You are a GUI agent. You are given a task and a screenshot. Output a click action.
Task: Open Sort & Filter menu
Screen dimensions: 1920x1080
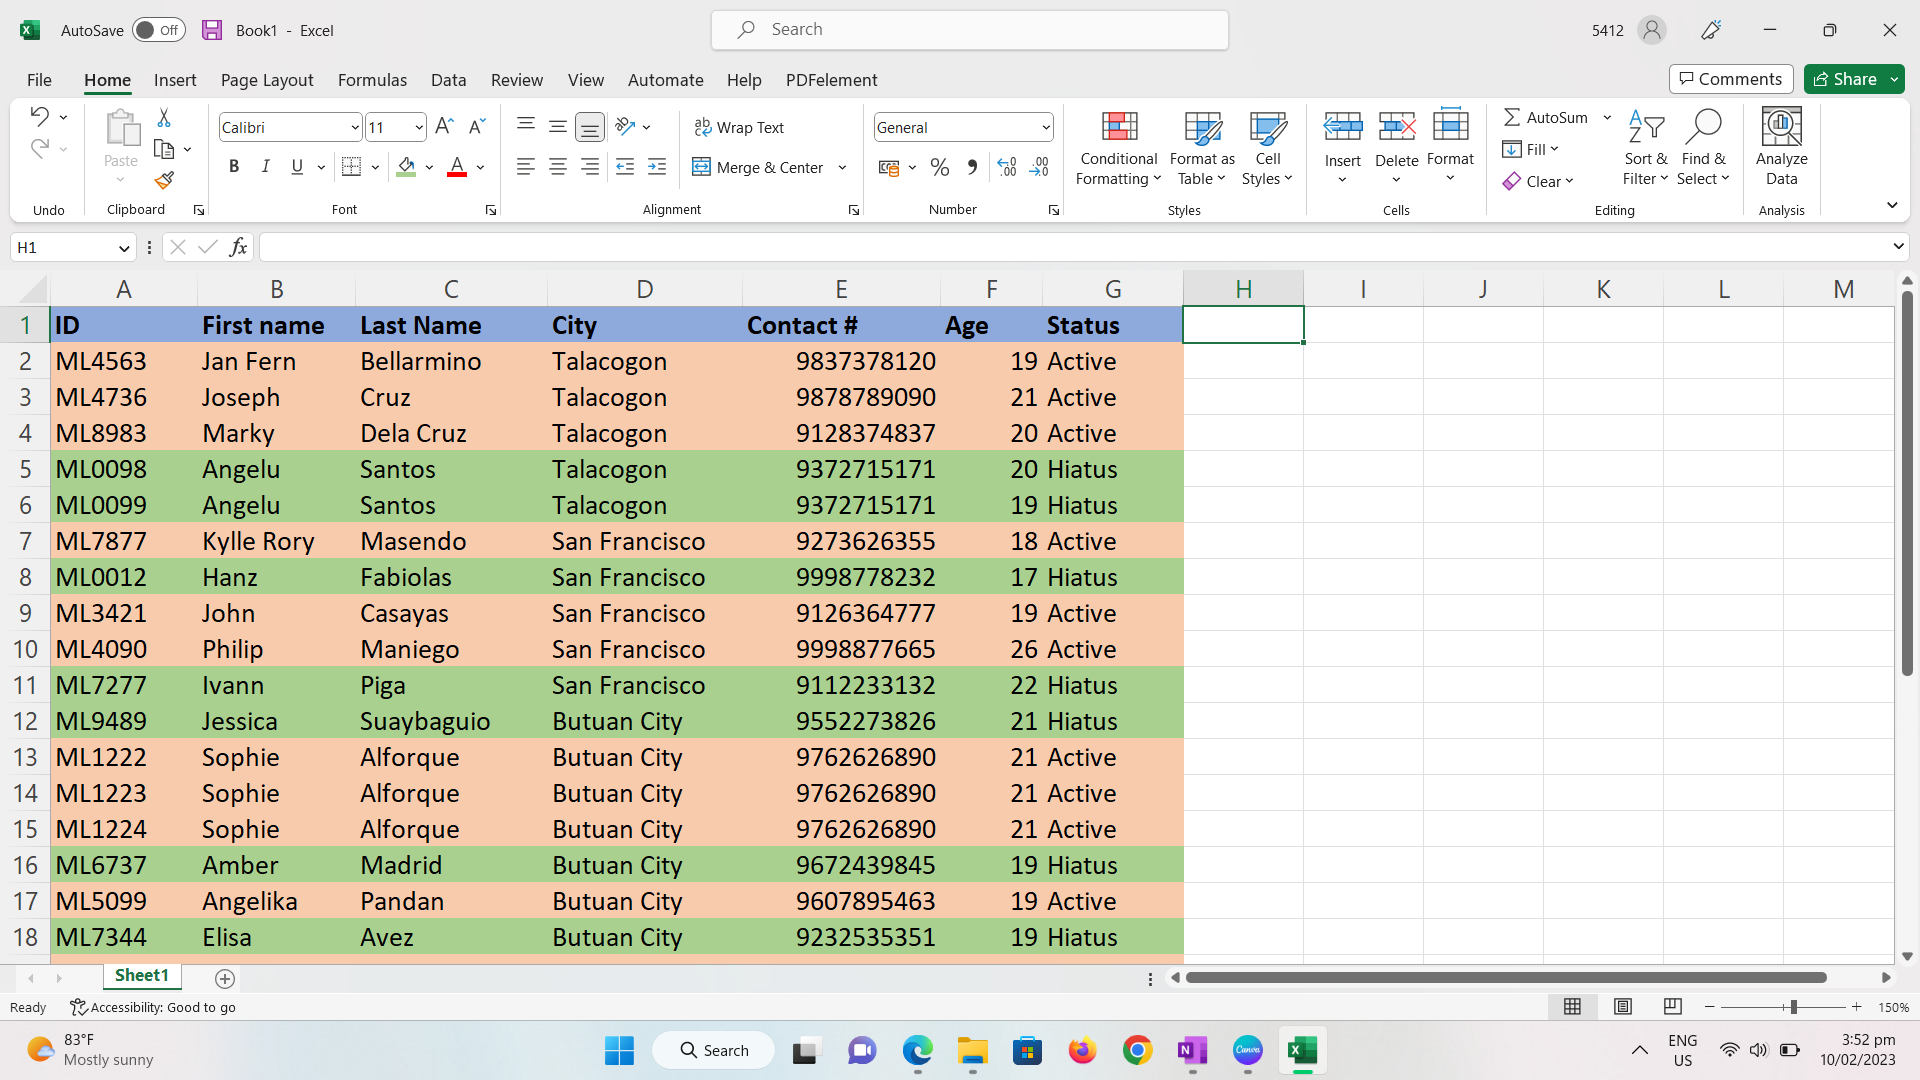click(1646, 148)
